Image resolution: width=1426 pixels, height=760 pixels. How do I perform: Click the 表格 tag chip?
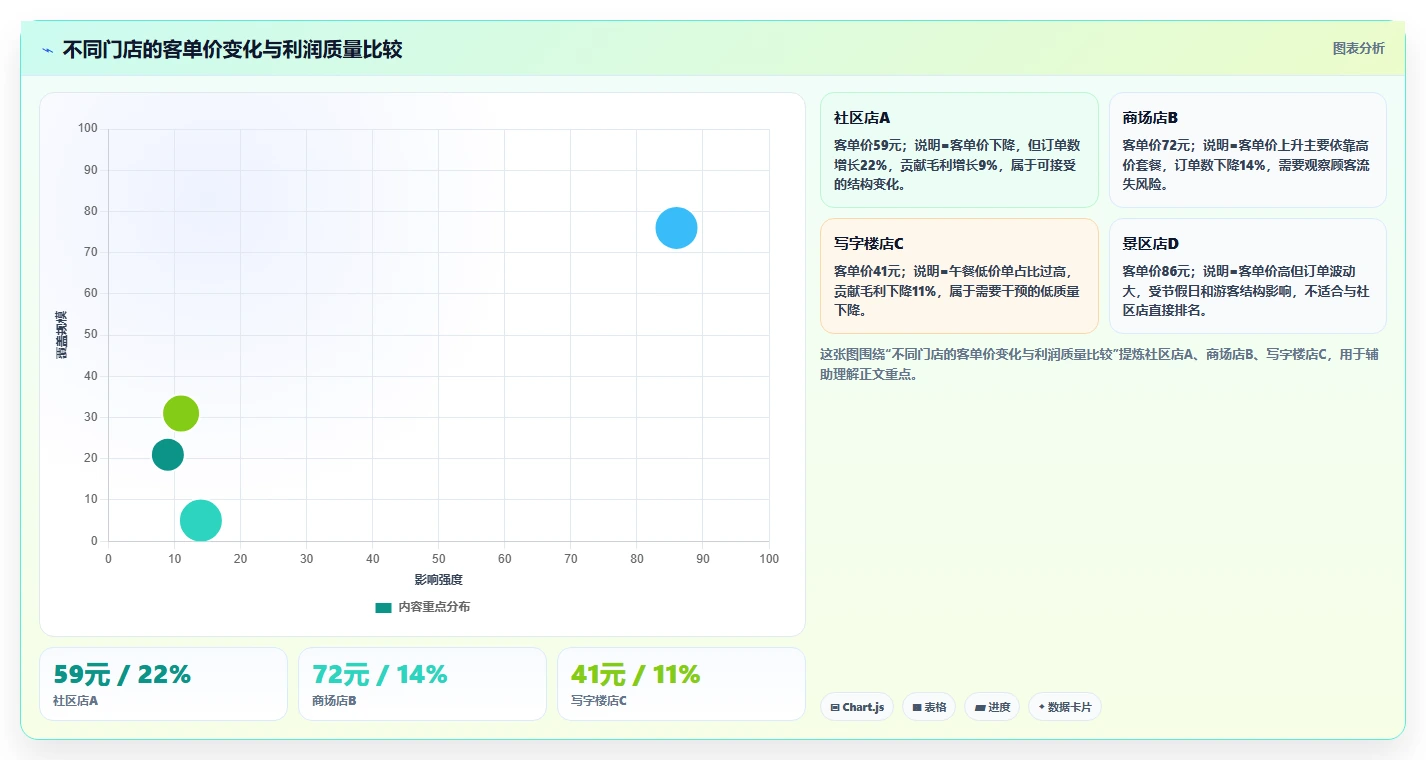(x=929, y=707)
